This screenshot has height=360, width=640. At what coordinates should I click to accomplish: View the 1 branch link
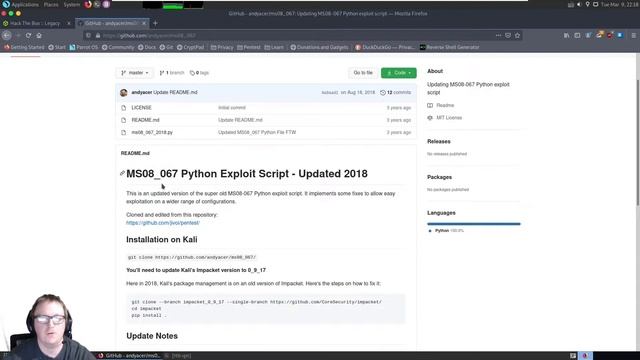172,73
